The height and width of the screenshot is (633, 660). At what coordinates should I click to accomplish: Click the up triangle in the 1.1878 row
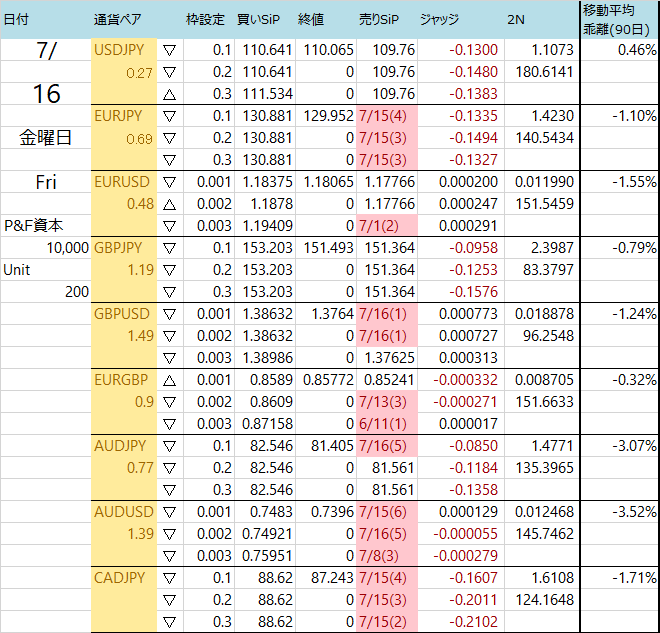coord(169,205)
